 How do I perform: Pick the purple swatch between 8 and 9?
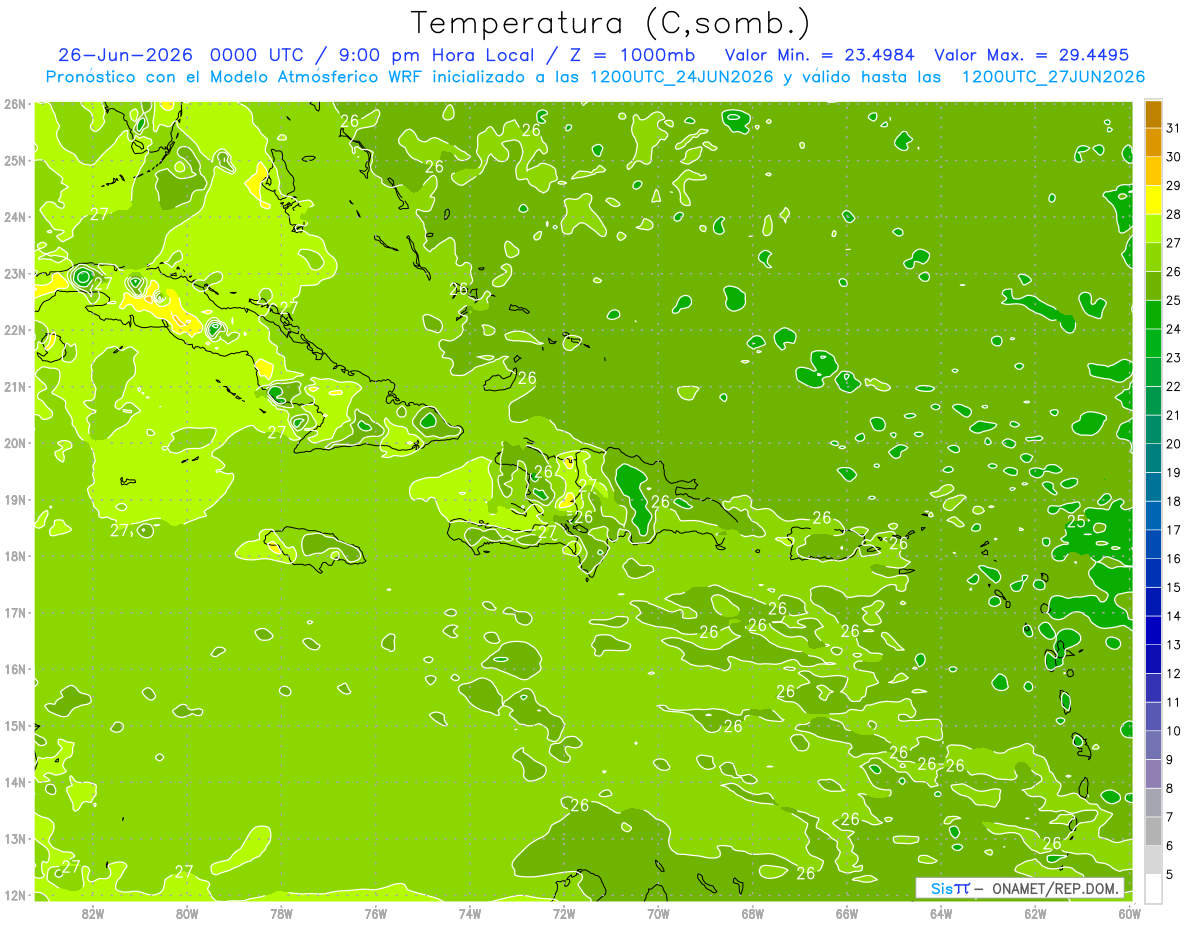coord(1153,774)
